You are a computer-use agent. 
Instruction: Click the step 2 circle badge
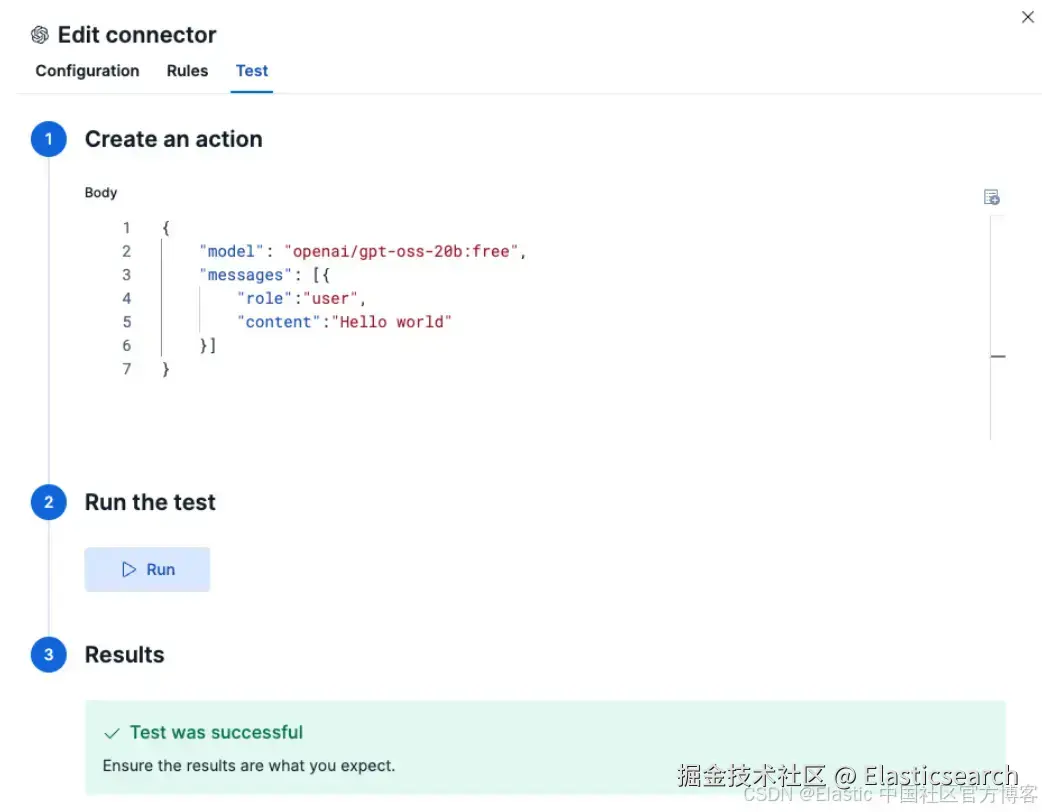pyautogui.click(x=49, y=502)
